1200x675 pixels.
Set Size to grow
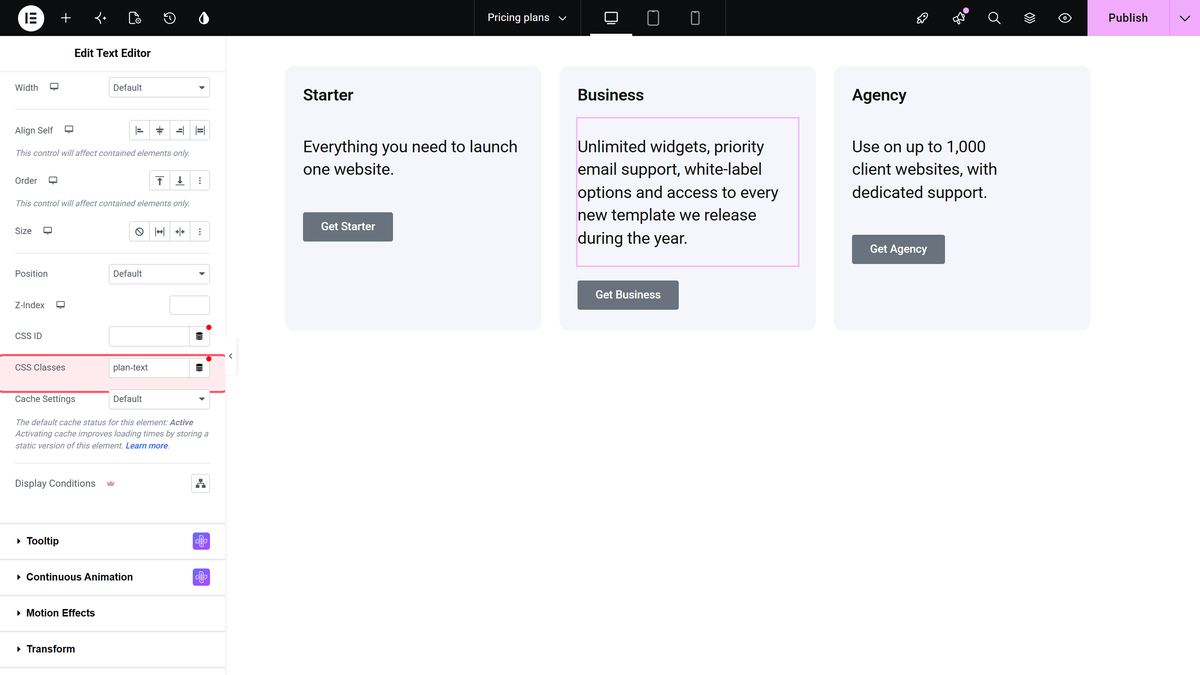pos(160,232)
